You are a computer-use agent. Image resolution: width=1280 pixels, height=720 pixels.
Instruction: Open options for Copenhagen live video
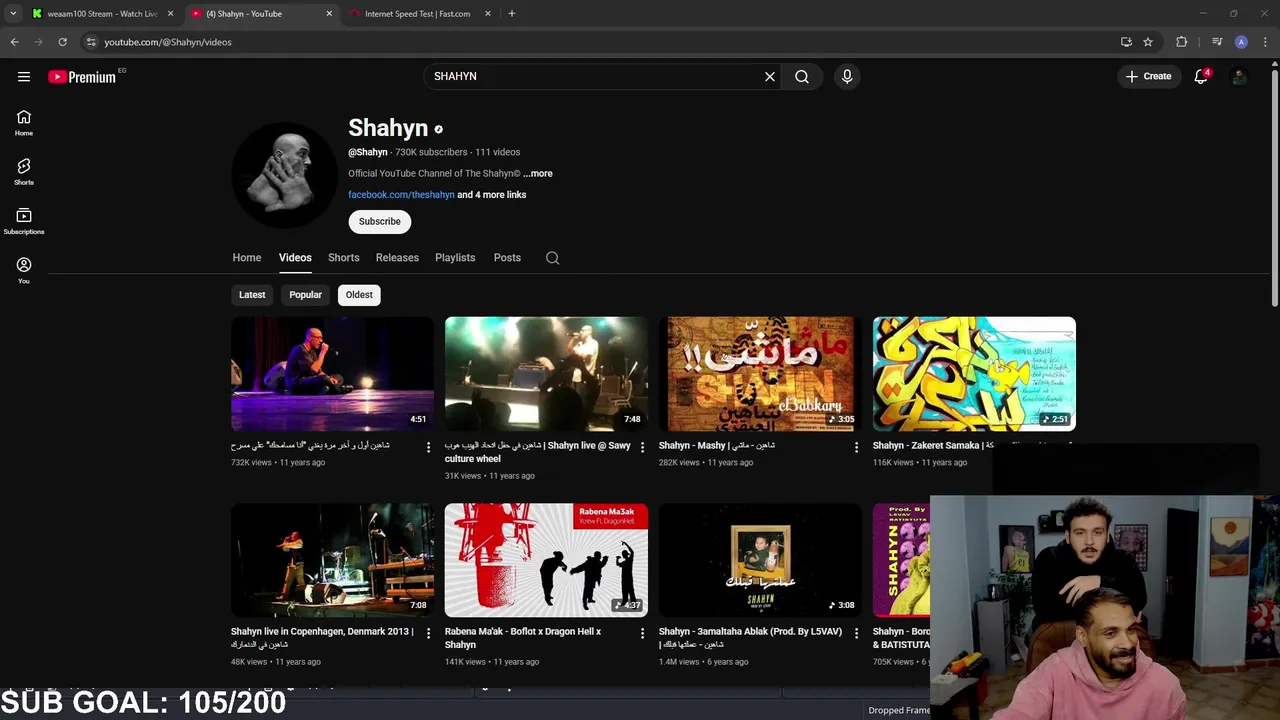(x=428, y=633)
